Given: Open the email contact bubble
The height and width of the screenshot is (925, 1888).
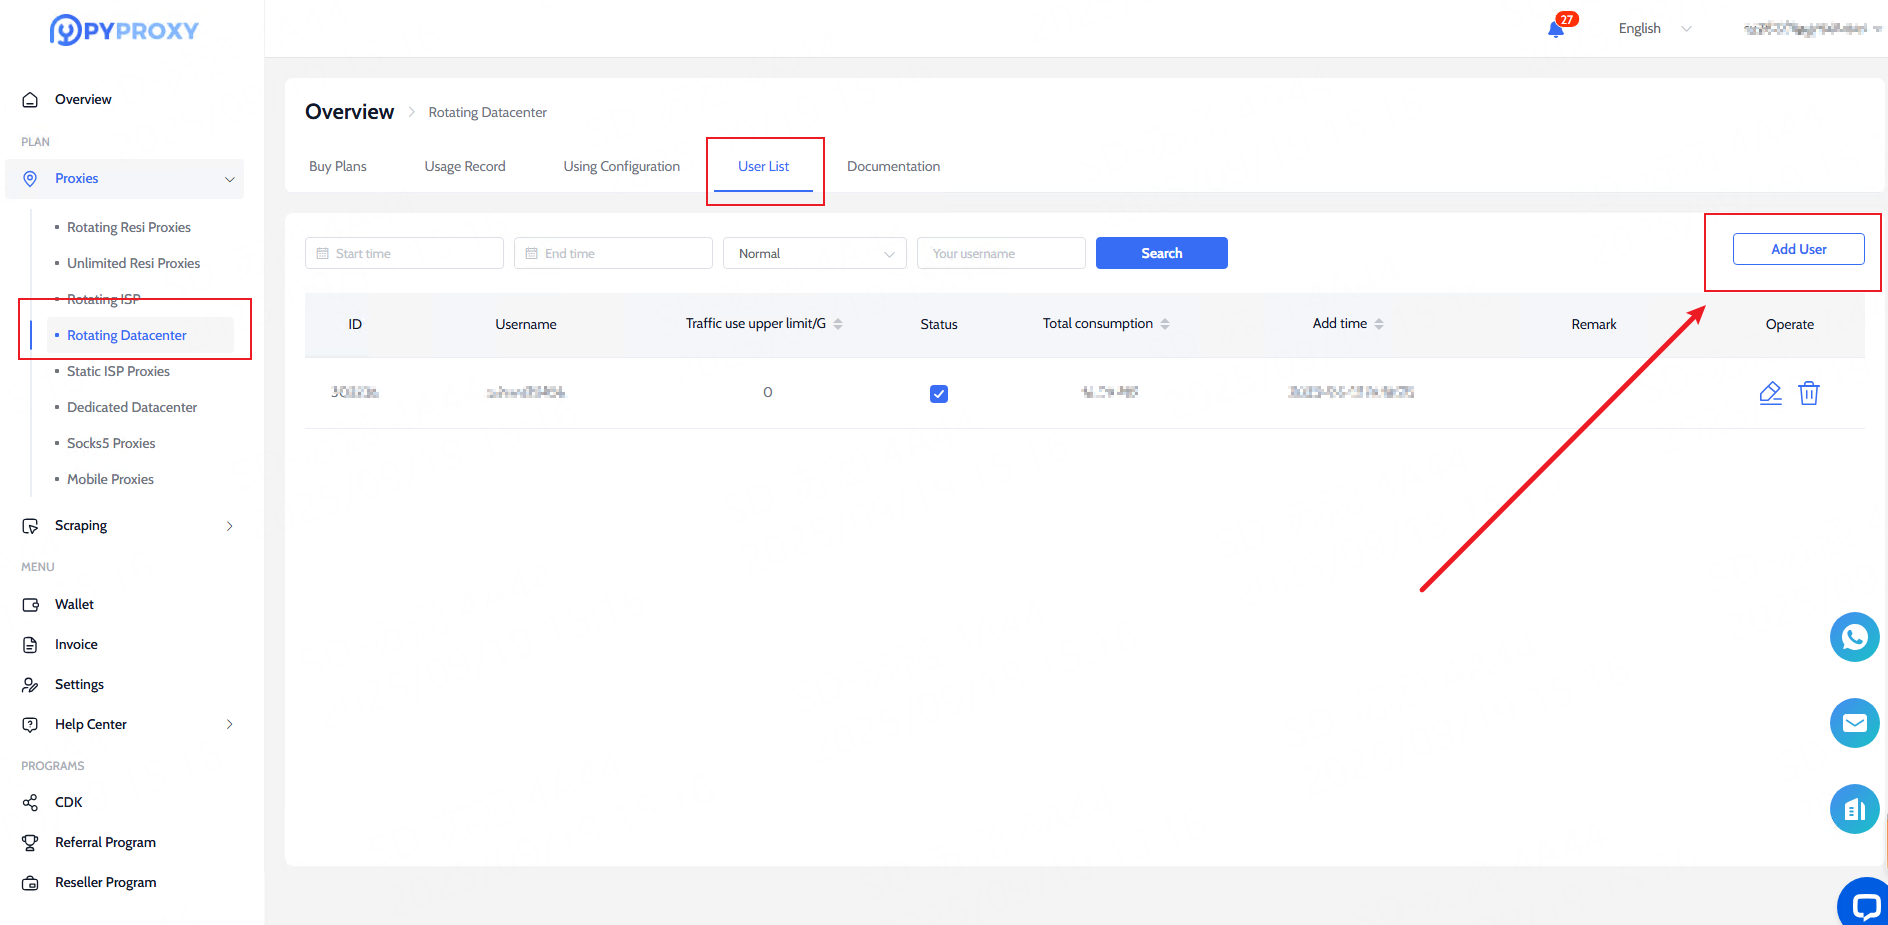Looking at the screenshot, I should coord(1854,723).
